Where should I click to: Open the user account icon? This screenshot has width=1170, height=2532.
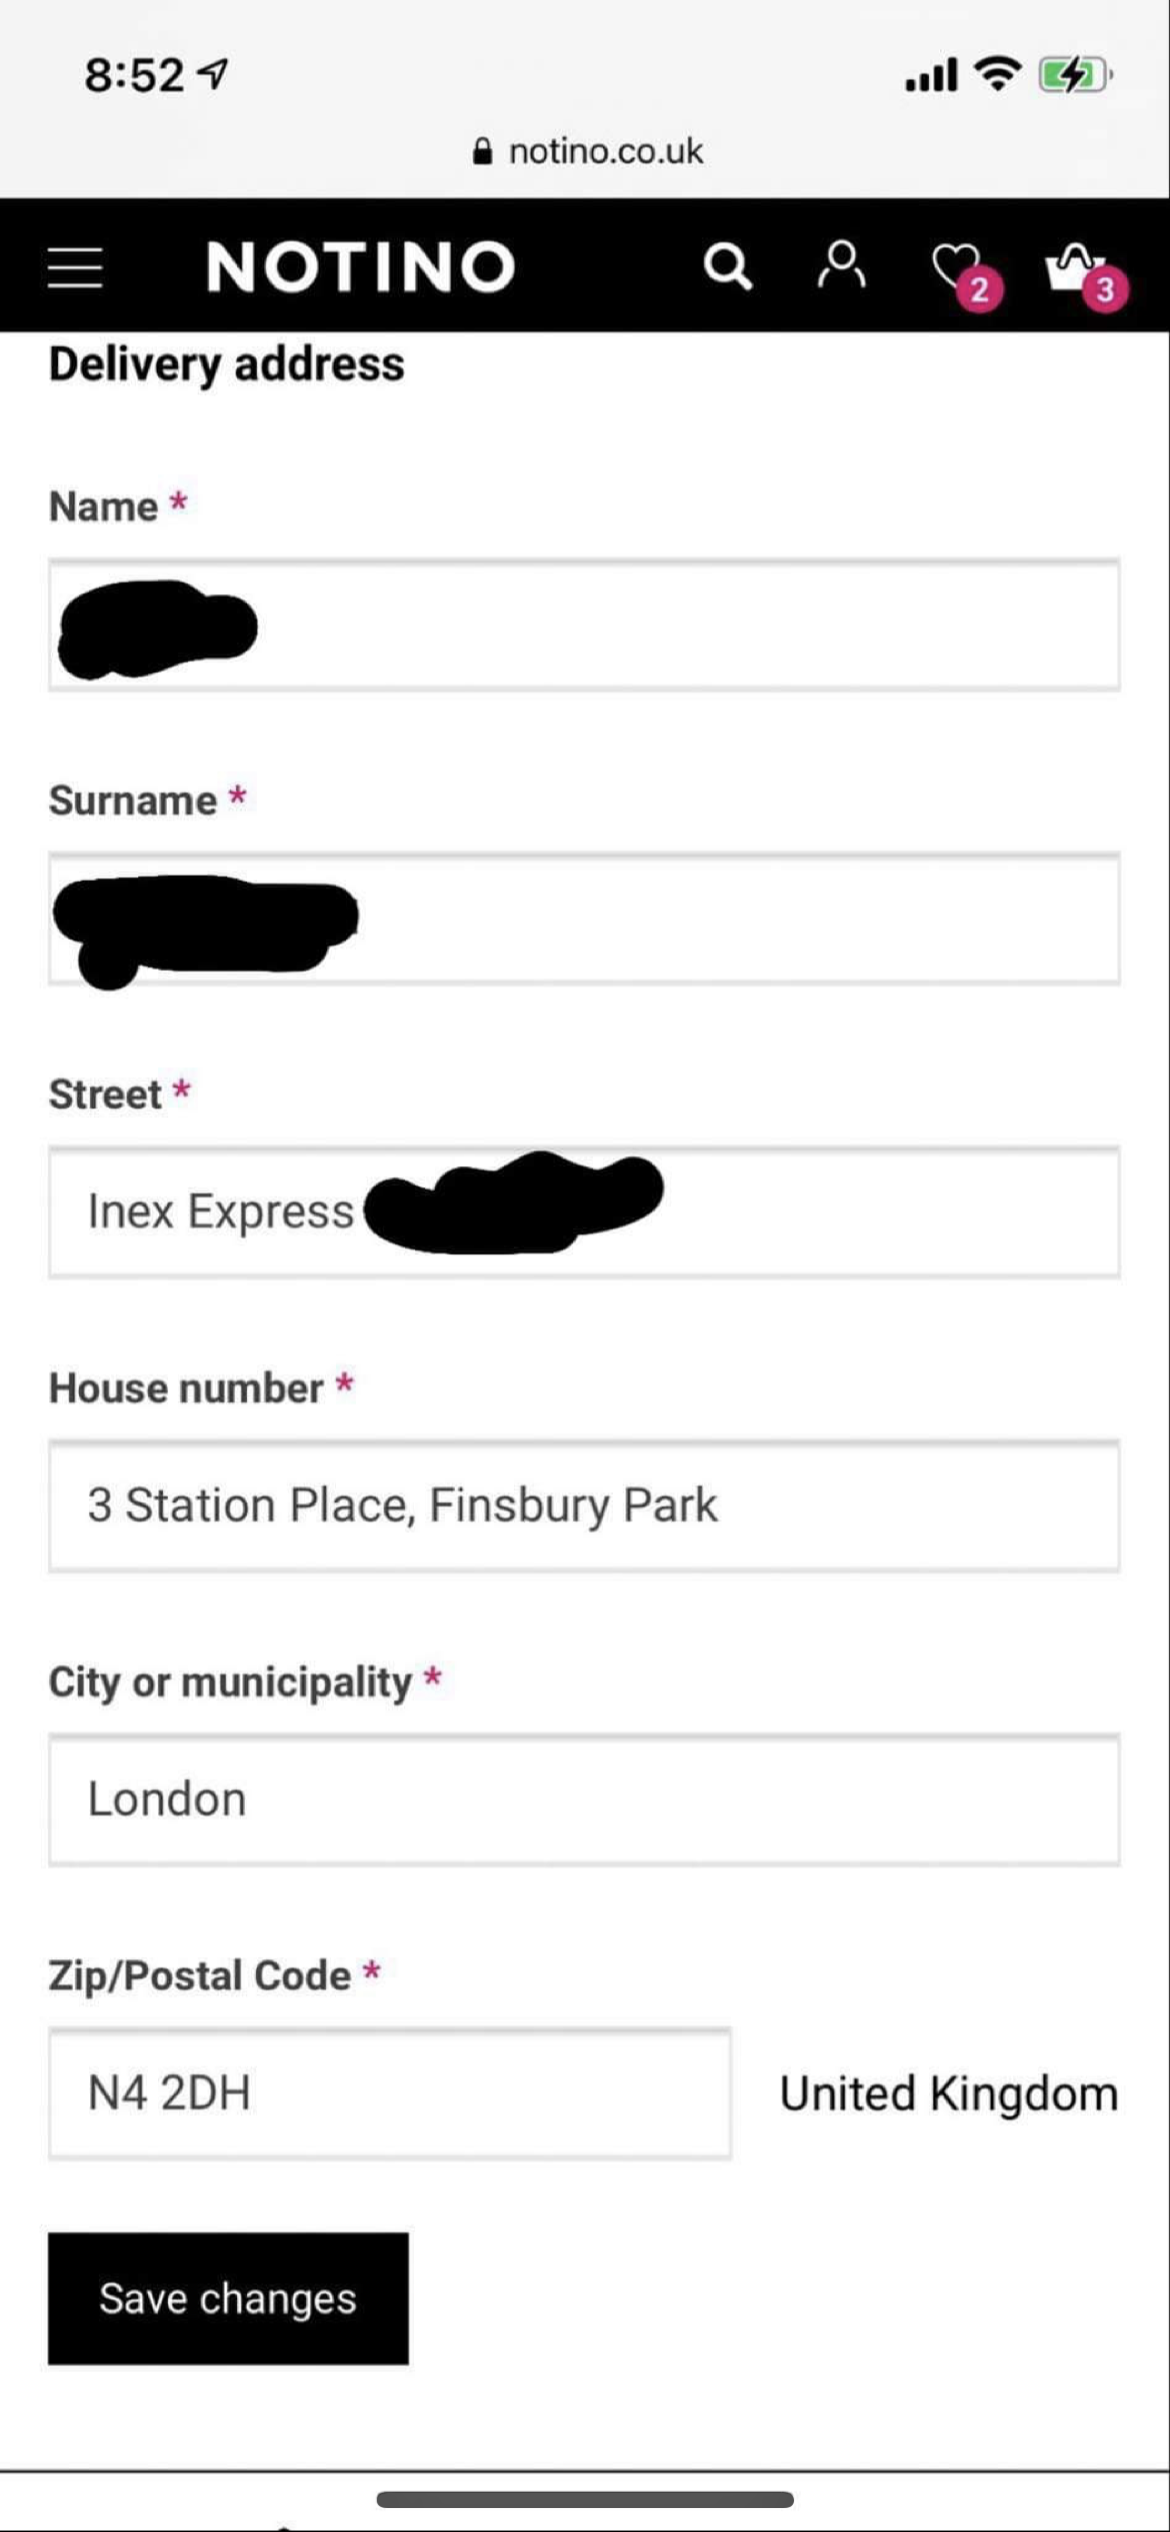click(x=842, y=265)
